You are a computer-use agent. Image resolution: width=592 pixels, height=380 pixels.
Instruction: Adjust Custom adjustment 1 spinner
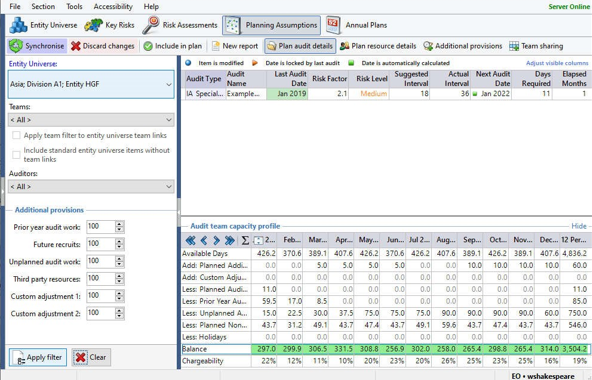click(119, 296)
